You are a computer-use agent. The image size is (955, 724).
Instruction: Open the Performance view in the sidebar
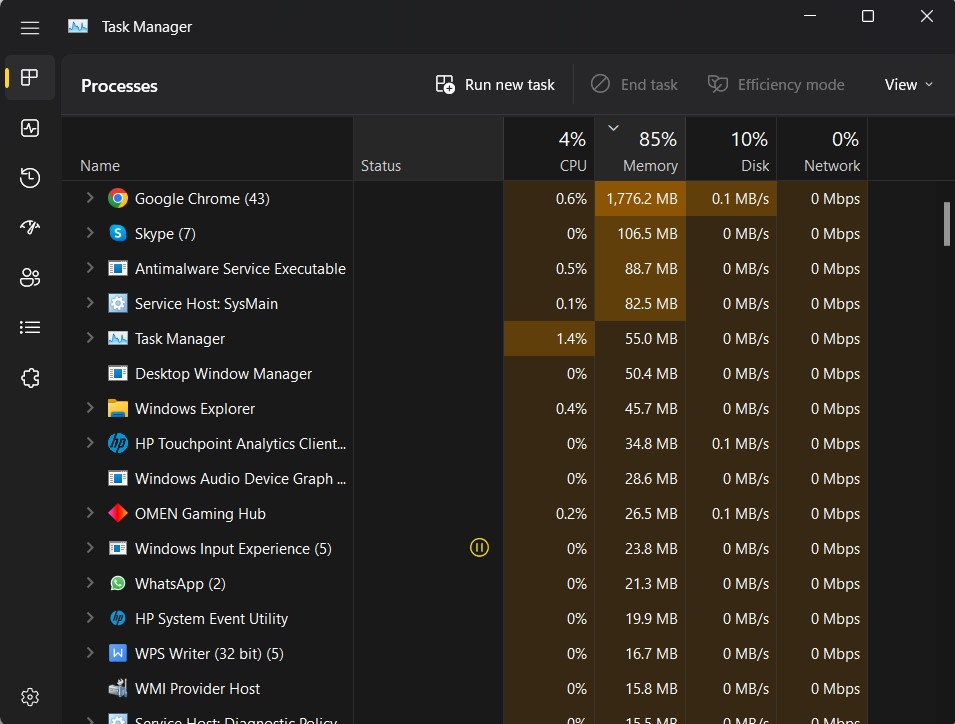(29, 128)
